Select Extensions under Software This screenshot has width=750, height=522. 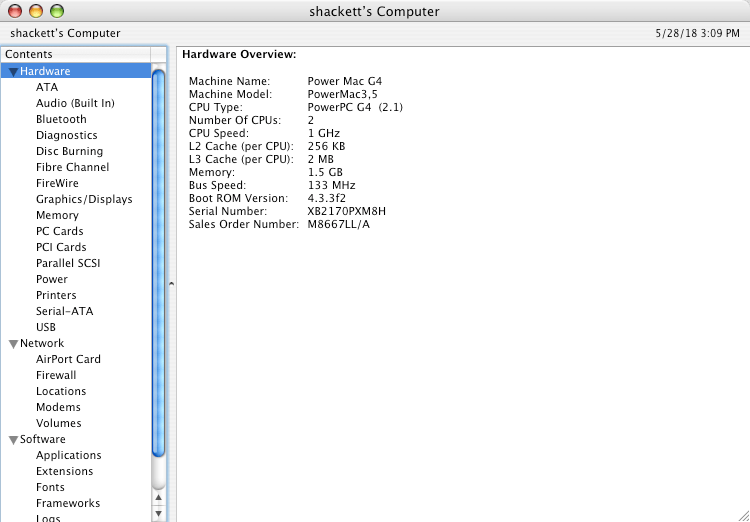click(x=65, y=471)
